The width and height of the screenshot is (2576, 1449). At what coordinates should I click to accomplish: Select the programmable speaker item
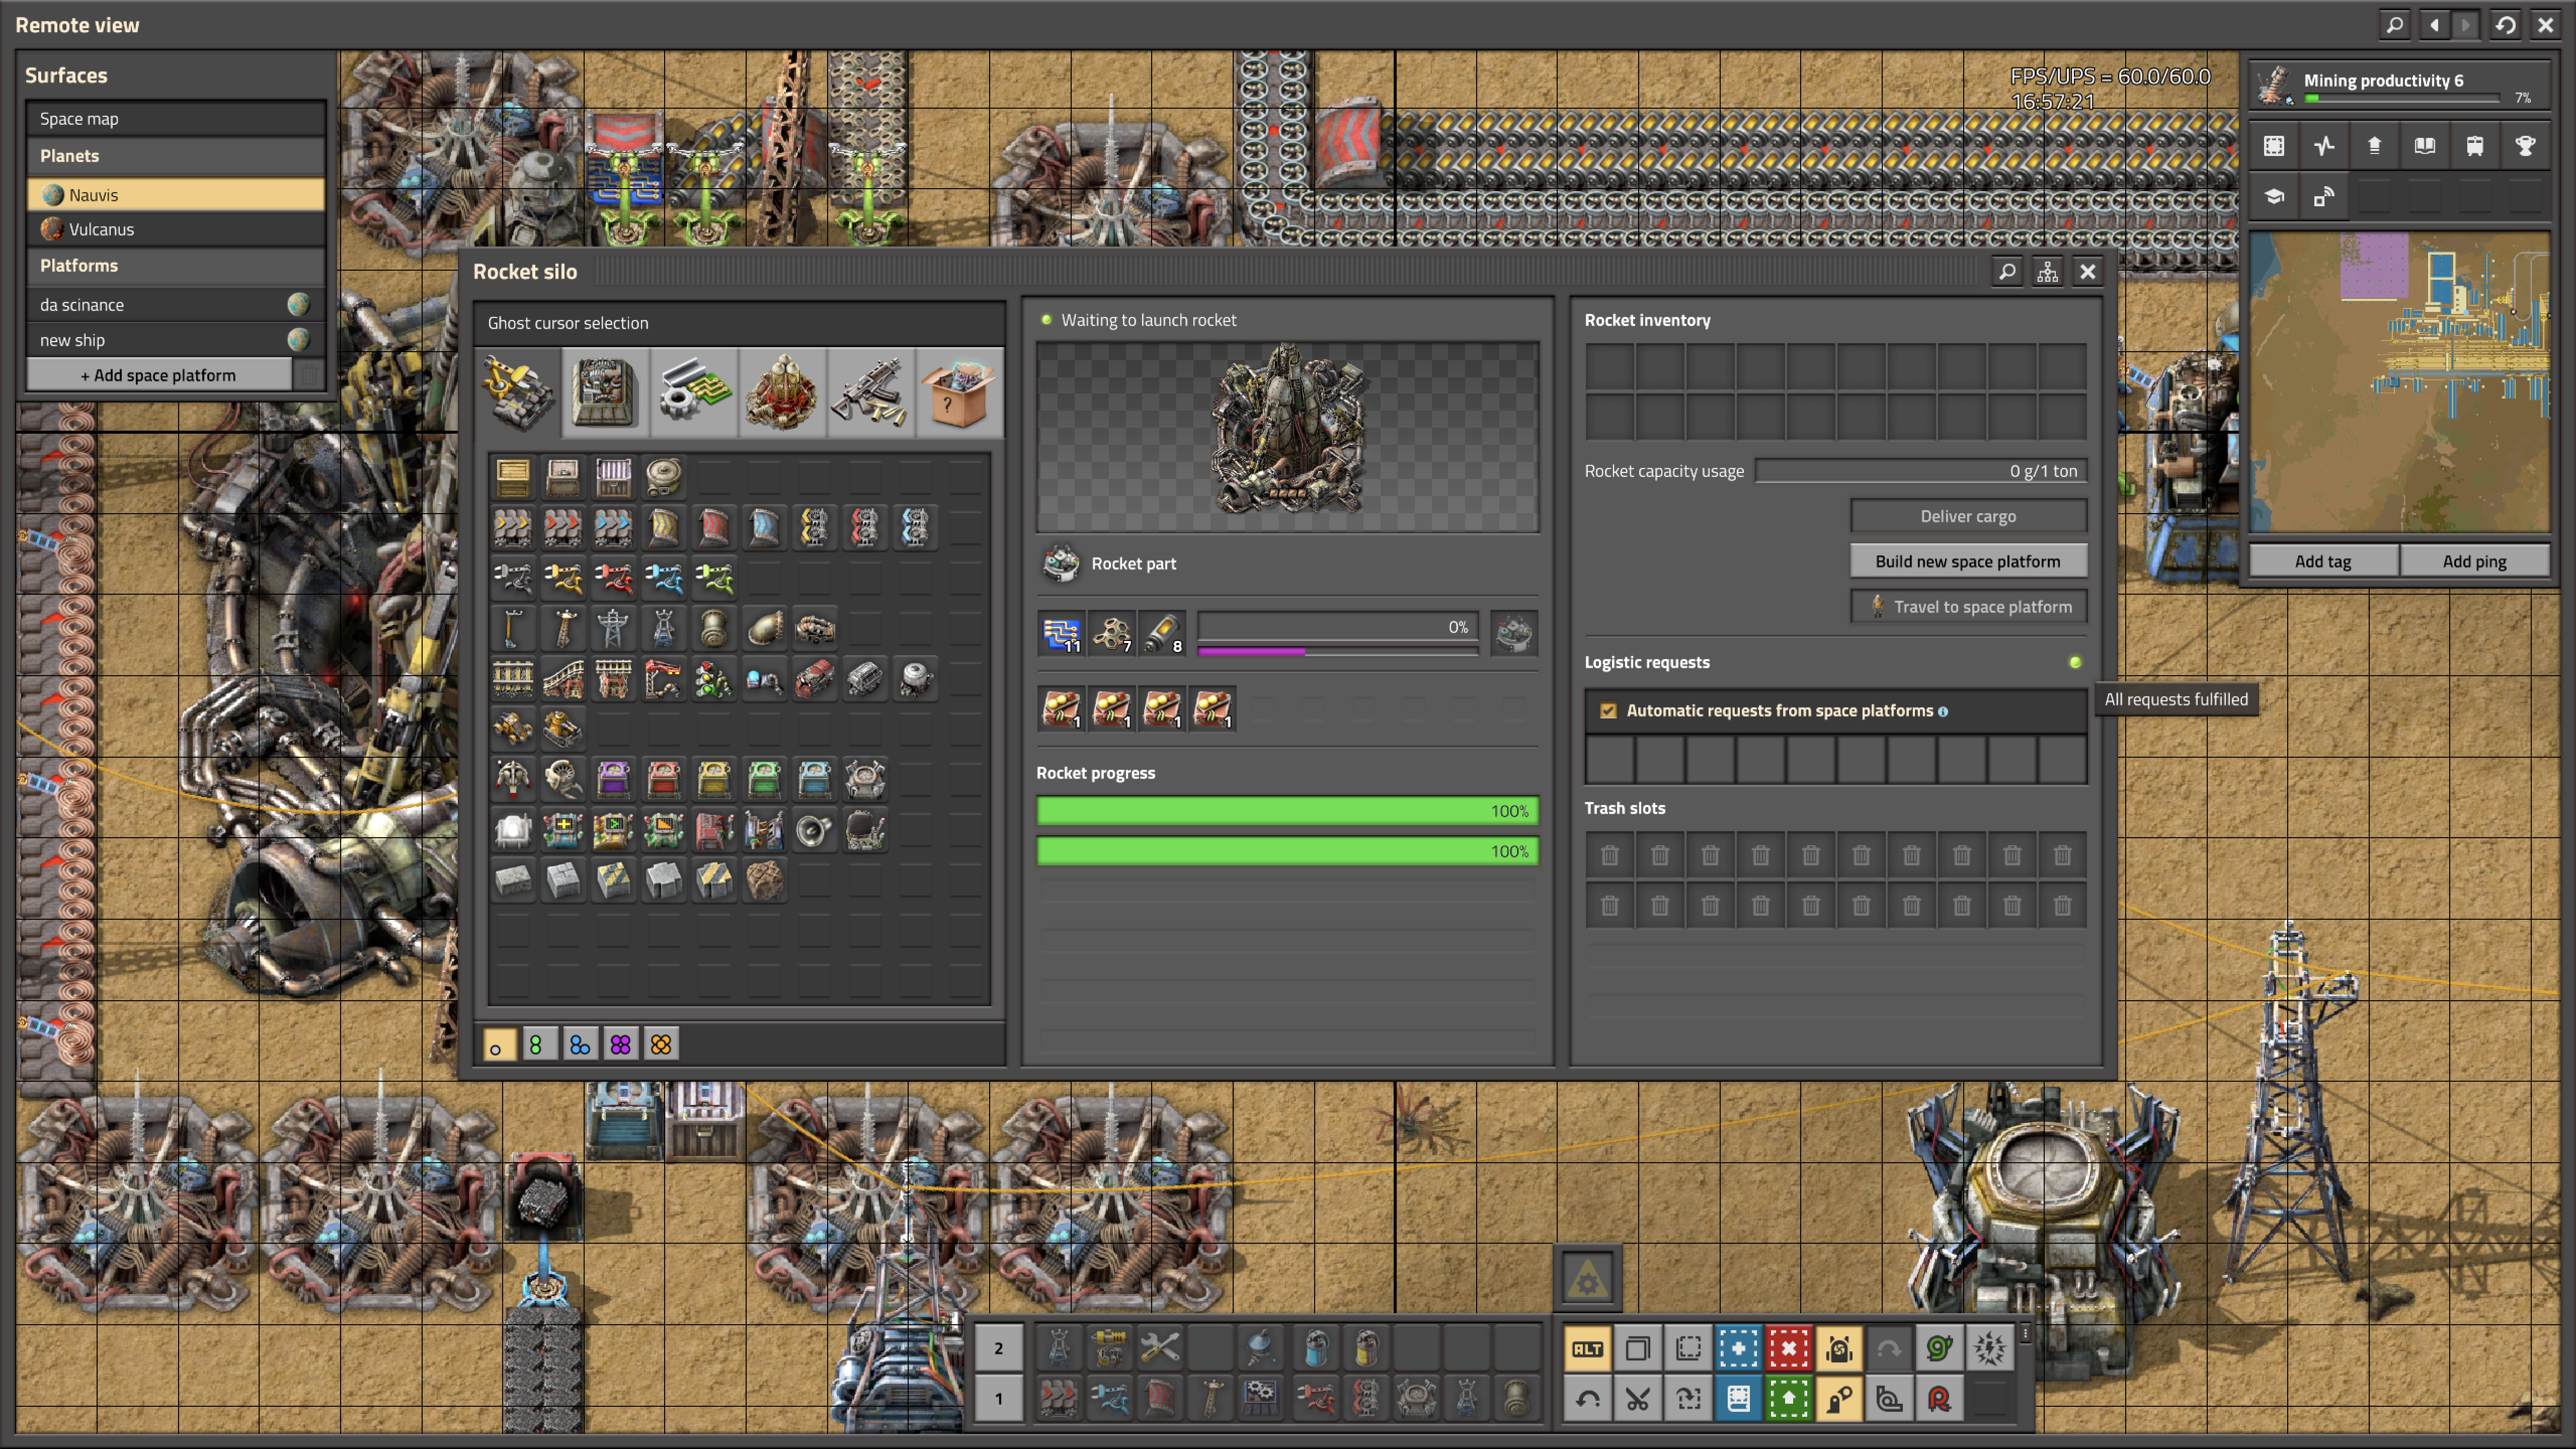pyautogui.click(x=815, y=829)
